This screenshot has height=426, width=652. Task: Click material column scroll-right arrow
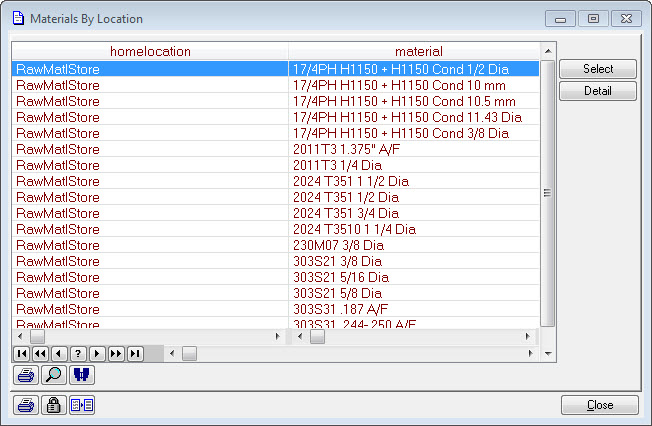tap(528, 337)
